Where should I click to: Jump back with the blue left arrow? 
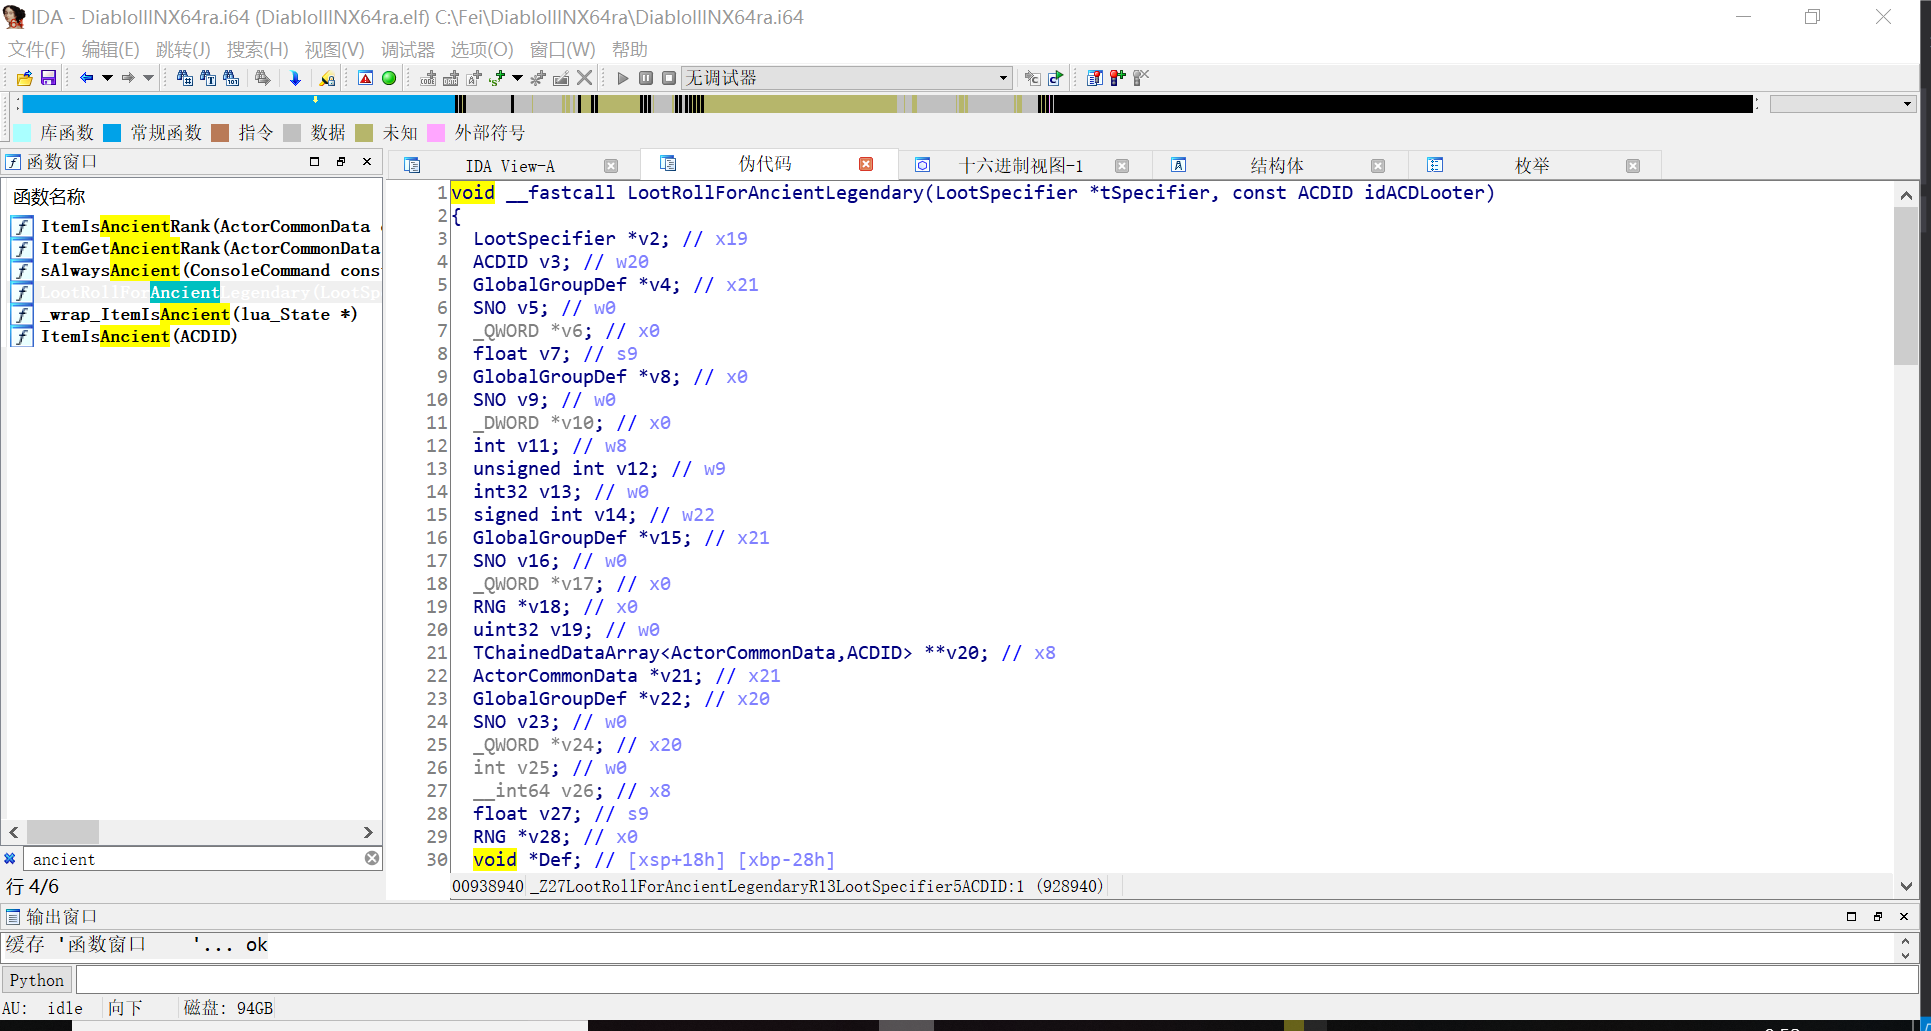coord(86,78)
